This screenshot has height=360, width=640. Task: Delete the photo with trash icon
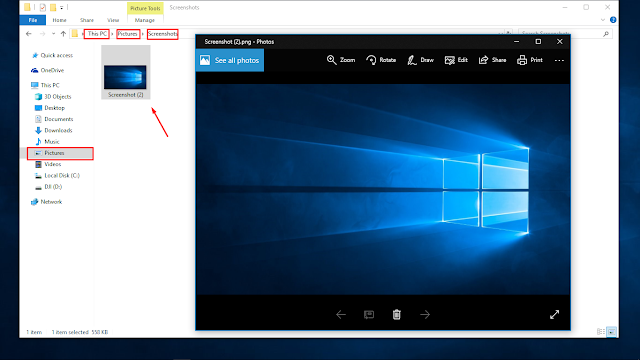(x=397, y=315)
